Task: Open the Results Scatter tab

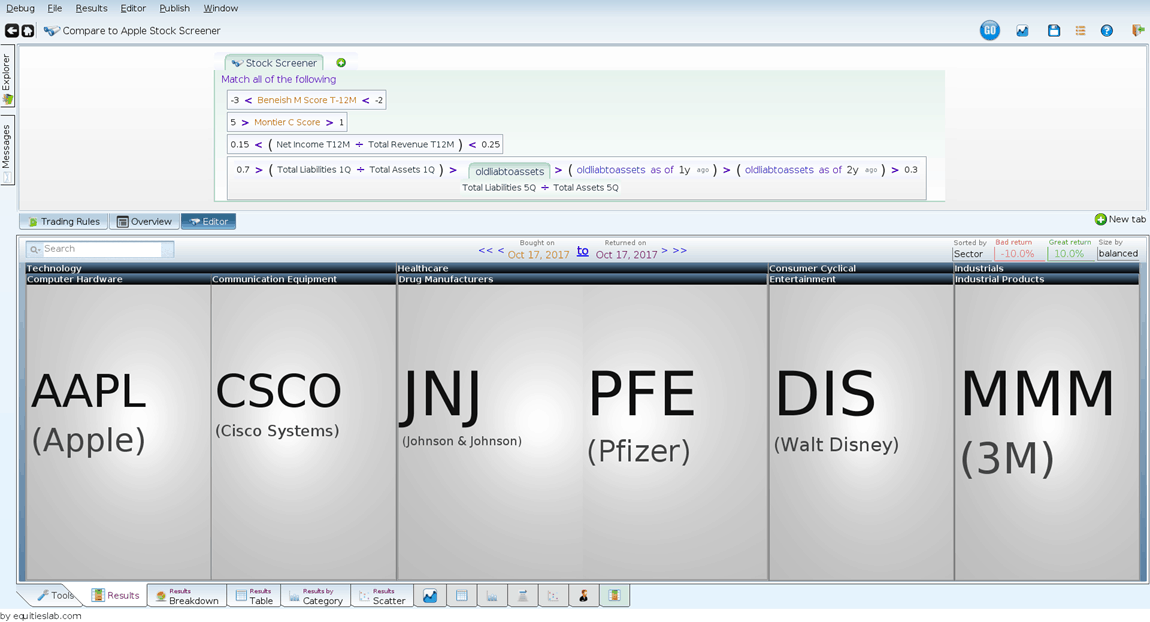Action: point(381,596)
